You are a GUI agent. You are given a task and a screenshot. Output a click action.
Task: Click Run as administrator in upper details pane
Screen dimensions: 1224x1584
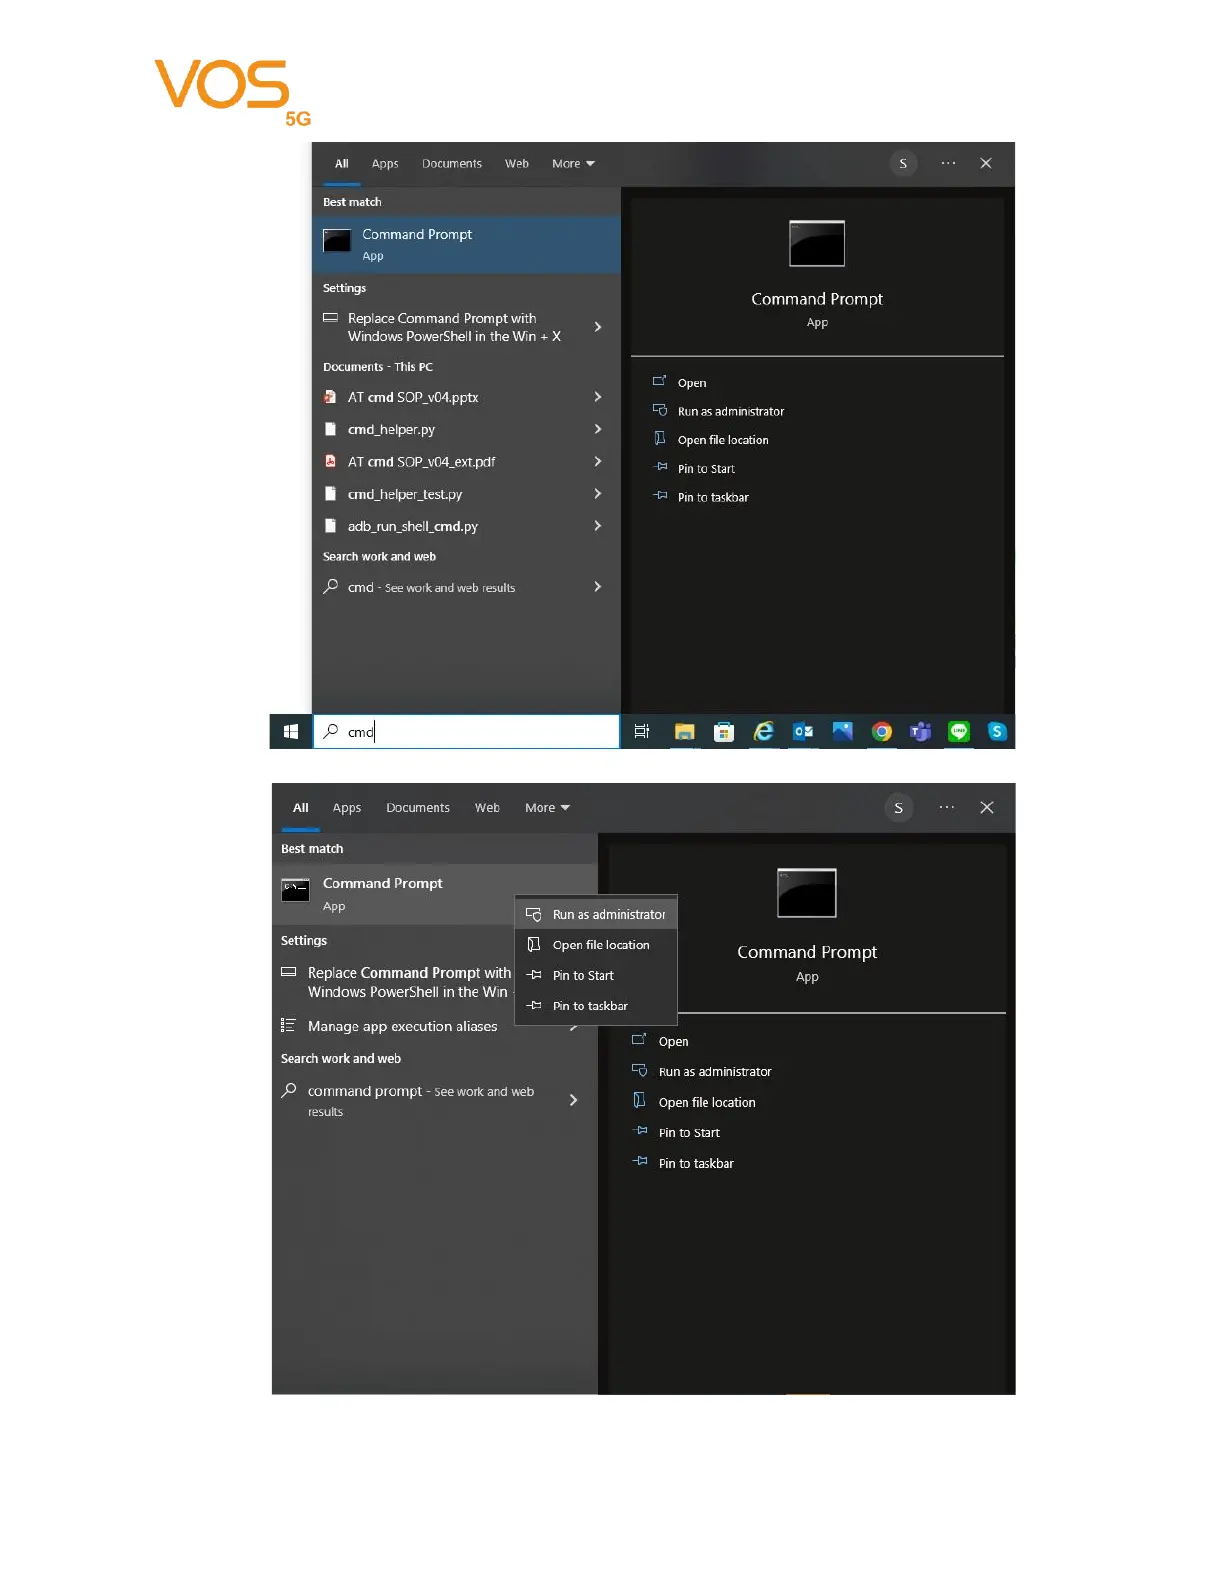coord(731,411)
